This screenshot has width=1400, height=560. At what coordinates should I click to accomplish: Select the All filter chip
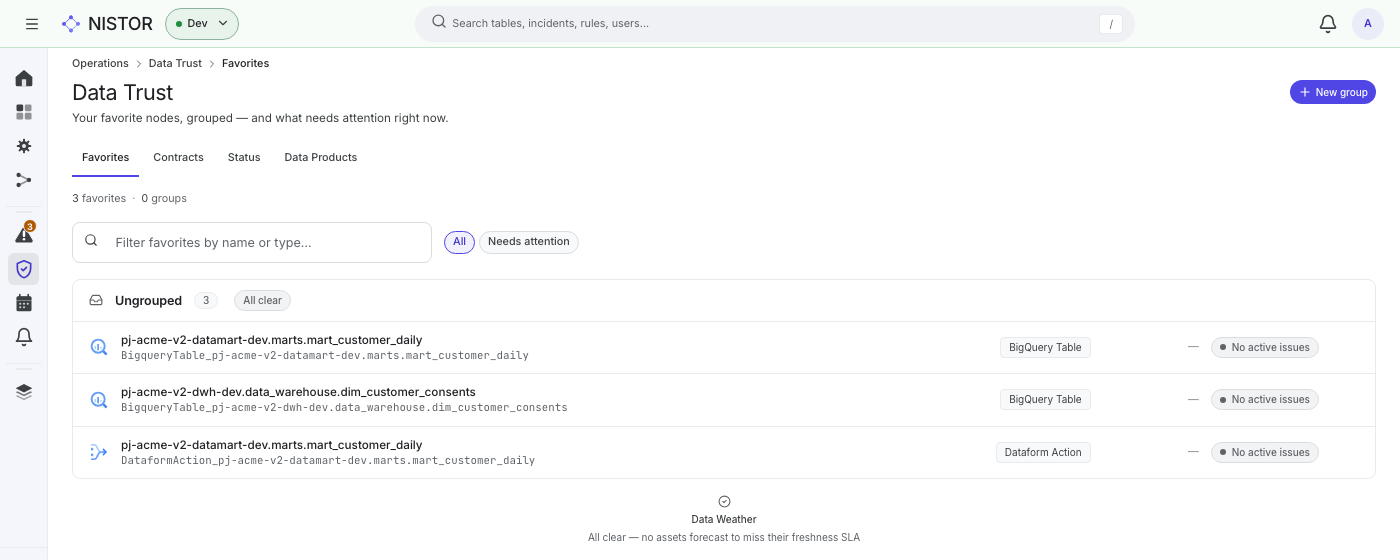(x=459, y=242)
